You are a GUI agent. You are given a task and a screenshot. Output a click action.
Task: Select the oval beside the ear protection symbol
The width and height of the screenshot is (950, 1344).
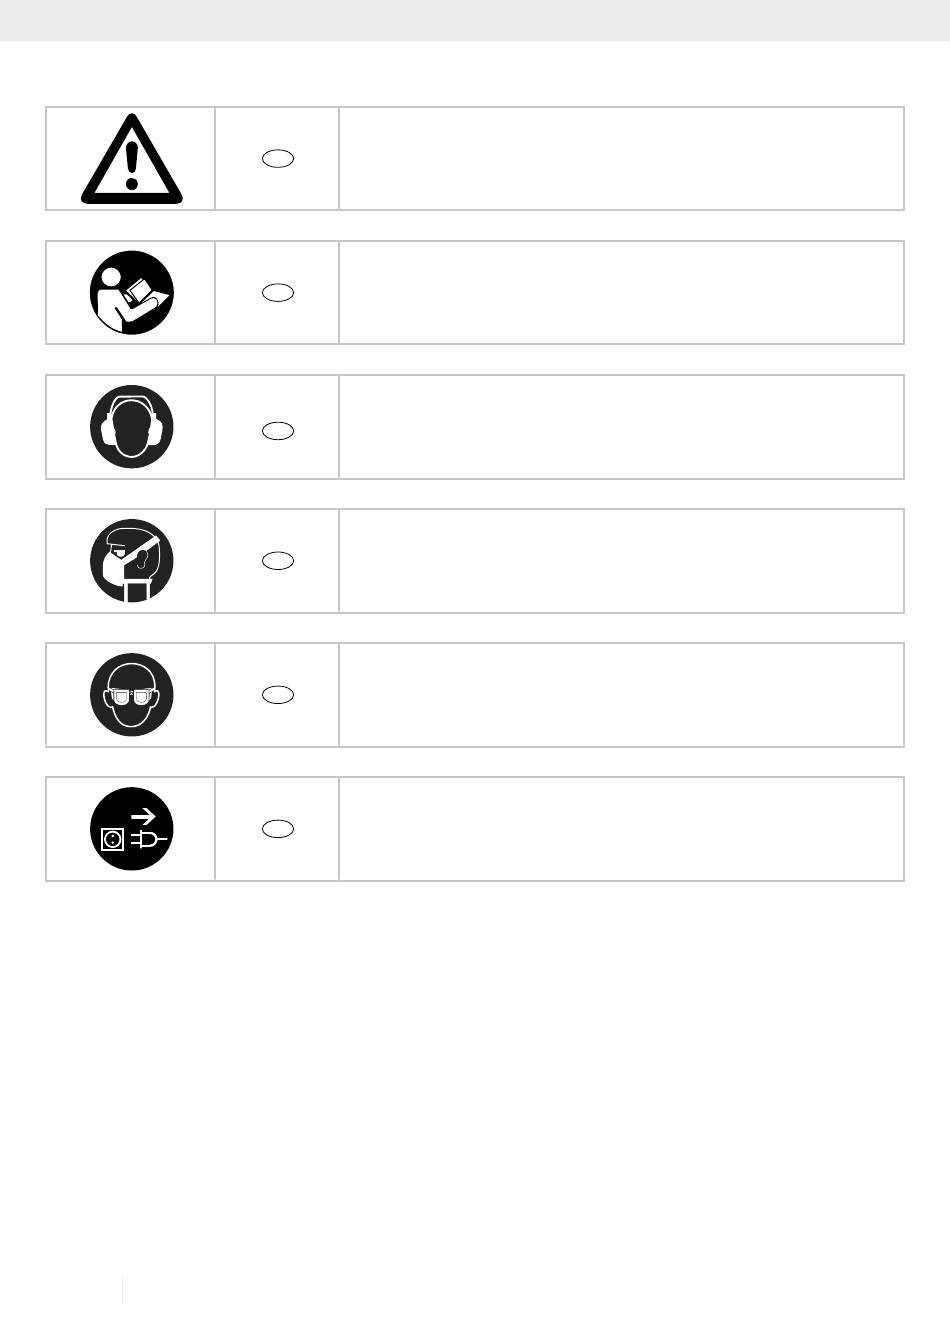tap(278, 430)
